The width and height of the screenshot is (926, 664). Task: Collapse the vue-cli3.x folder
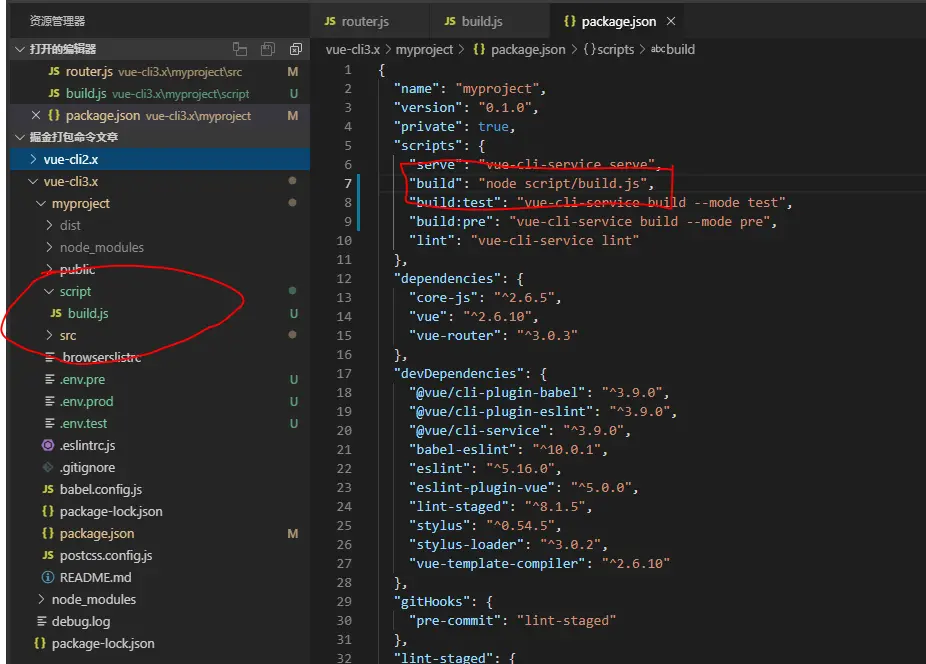tap(33, 181)
